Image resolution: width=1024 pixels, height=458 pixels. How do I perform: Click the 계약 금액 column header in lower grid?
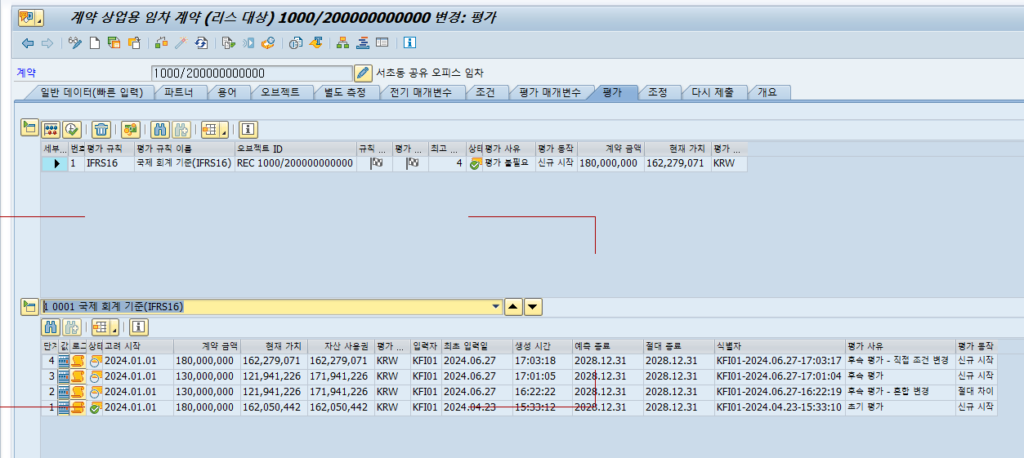tap(207, 345)
